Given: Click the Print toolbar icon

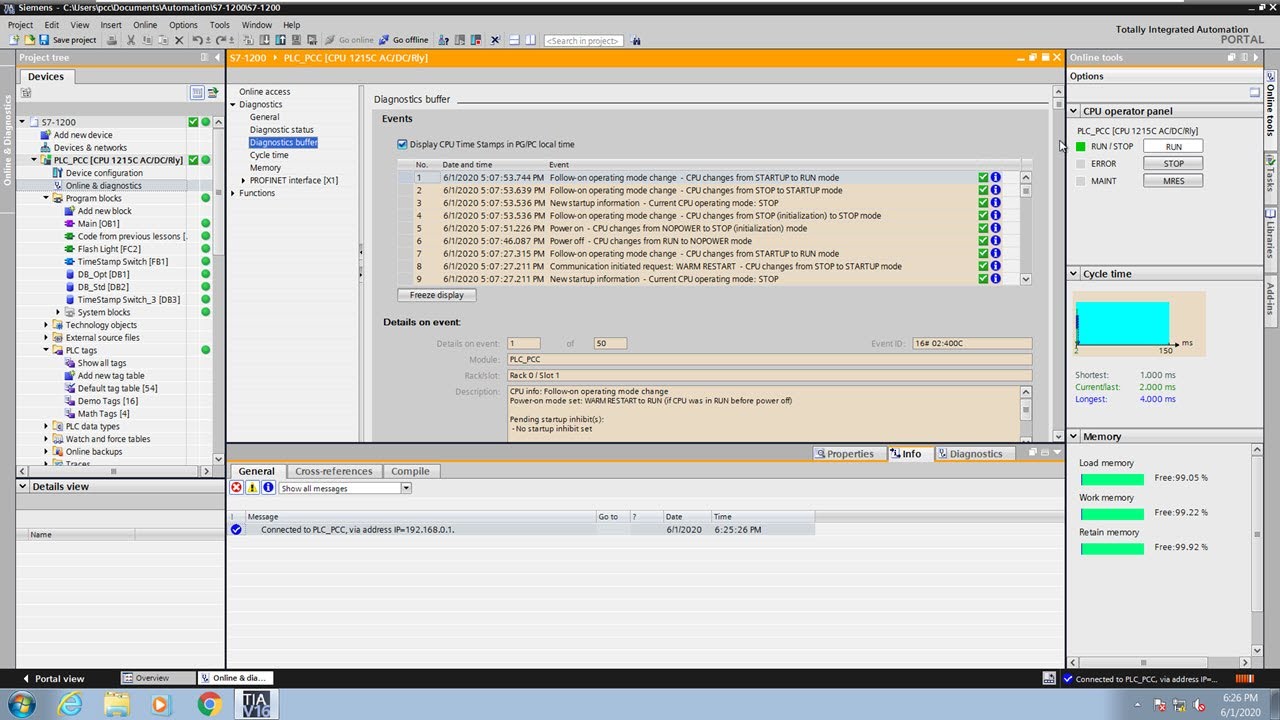Looking at the screenshot, I should (112, 40).
